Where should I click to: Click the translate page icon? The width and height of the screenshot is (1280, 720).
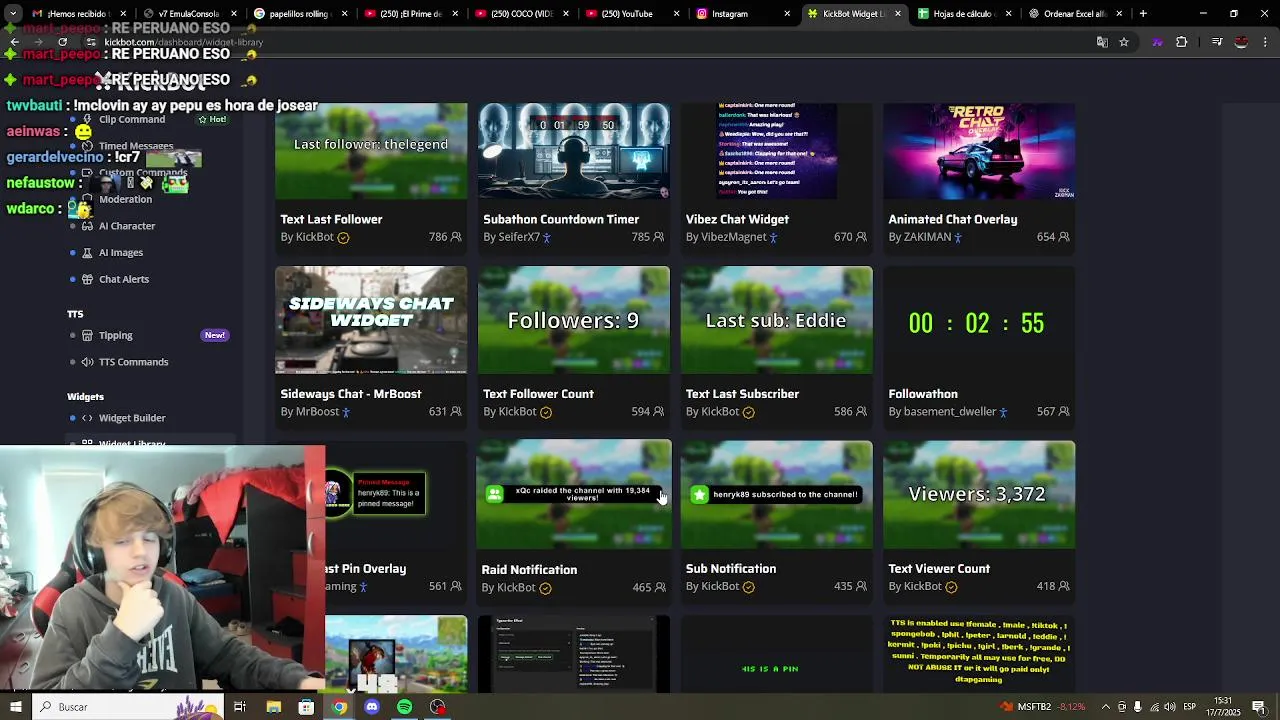1102,42
